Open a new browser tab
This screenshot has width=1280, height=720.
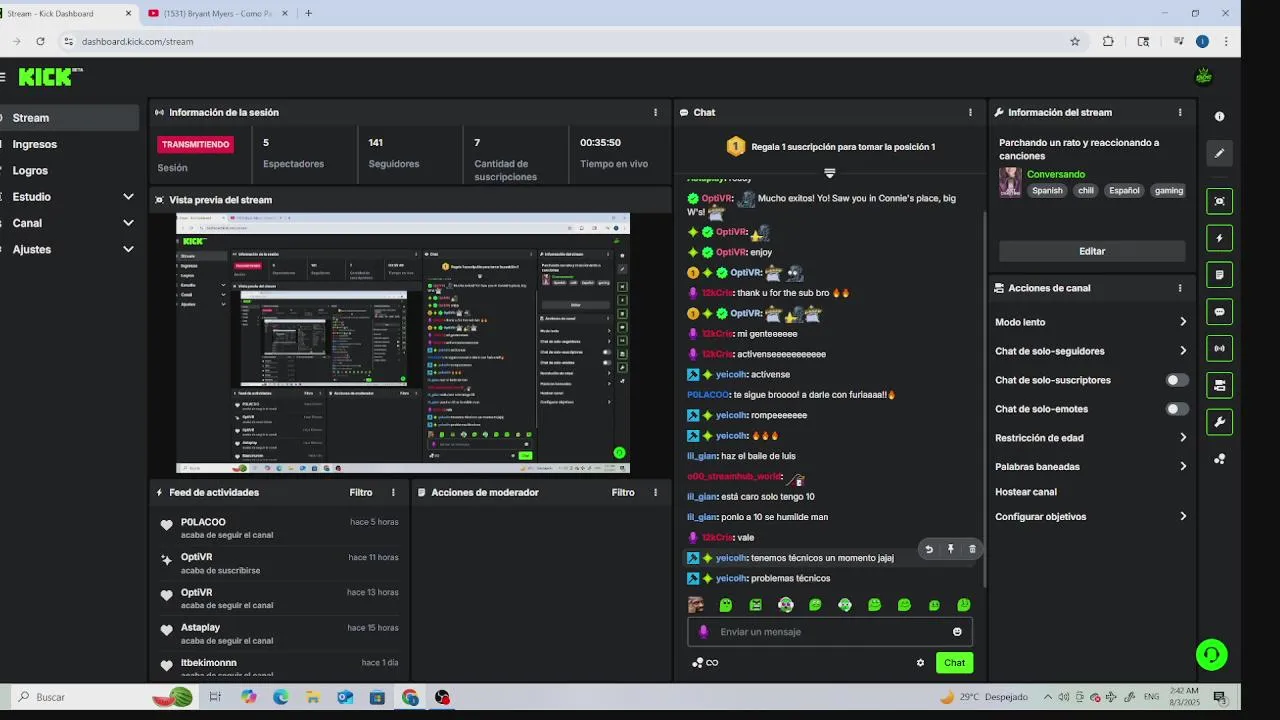[x=308, y=13]
